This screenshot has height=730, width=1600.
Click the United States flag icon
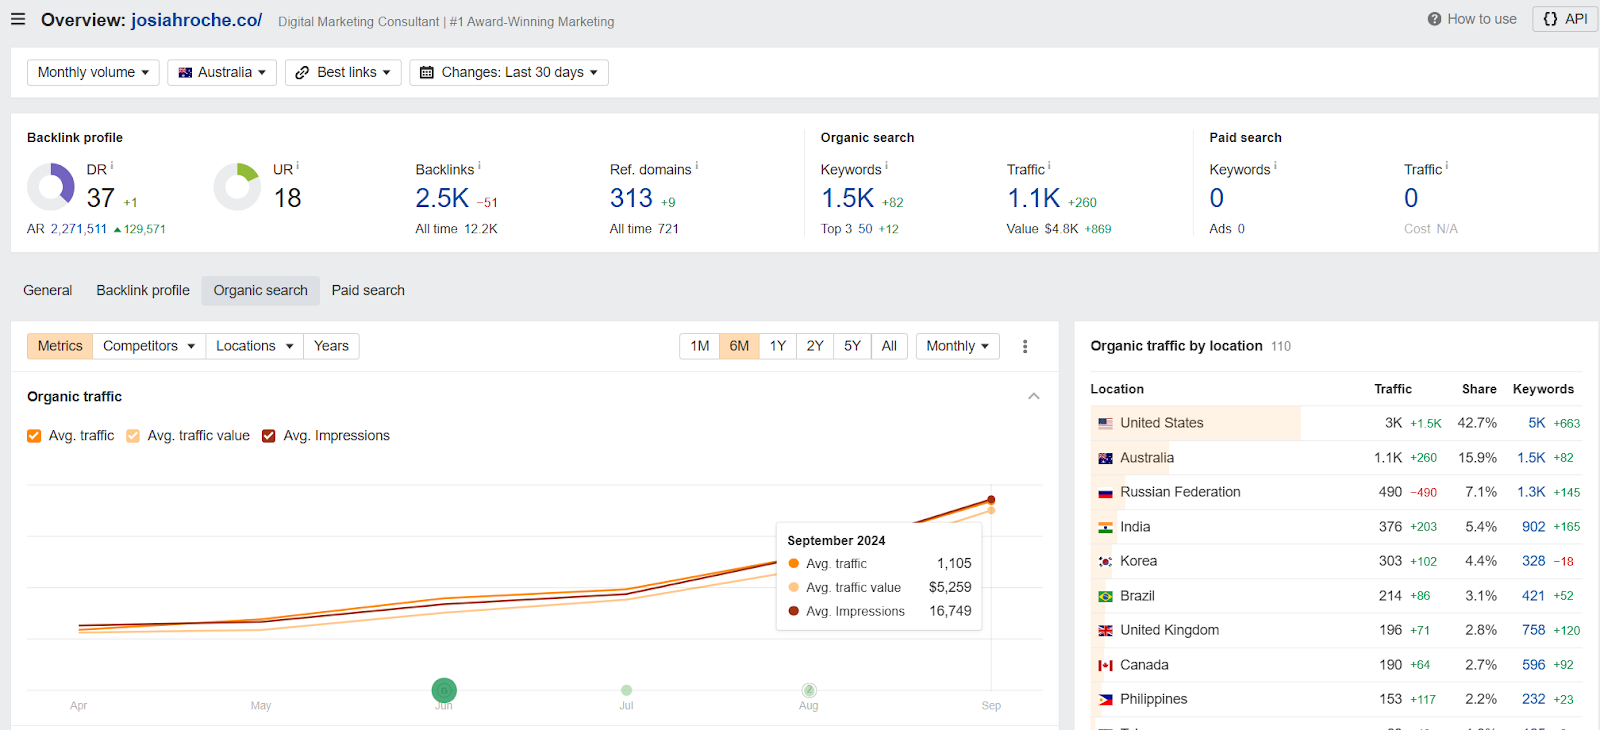[x=1105, y=423]
